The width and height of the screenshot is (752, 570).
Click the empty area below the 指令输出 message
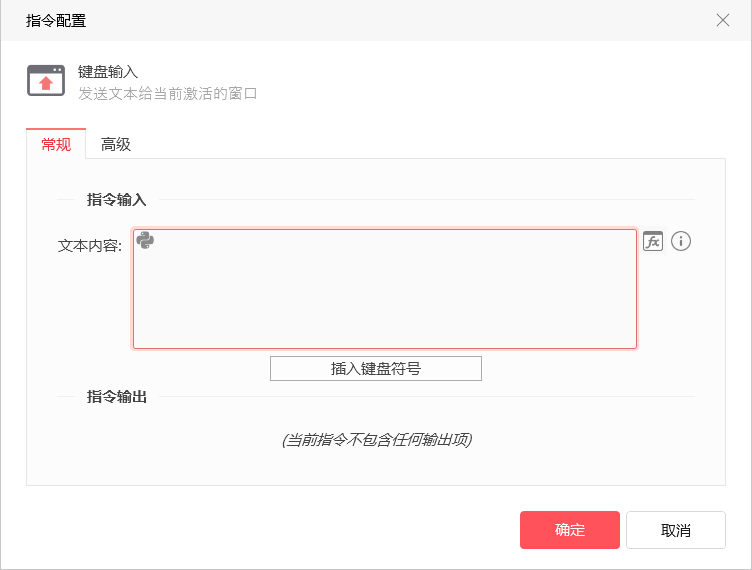(376, 467)
